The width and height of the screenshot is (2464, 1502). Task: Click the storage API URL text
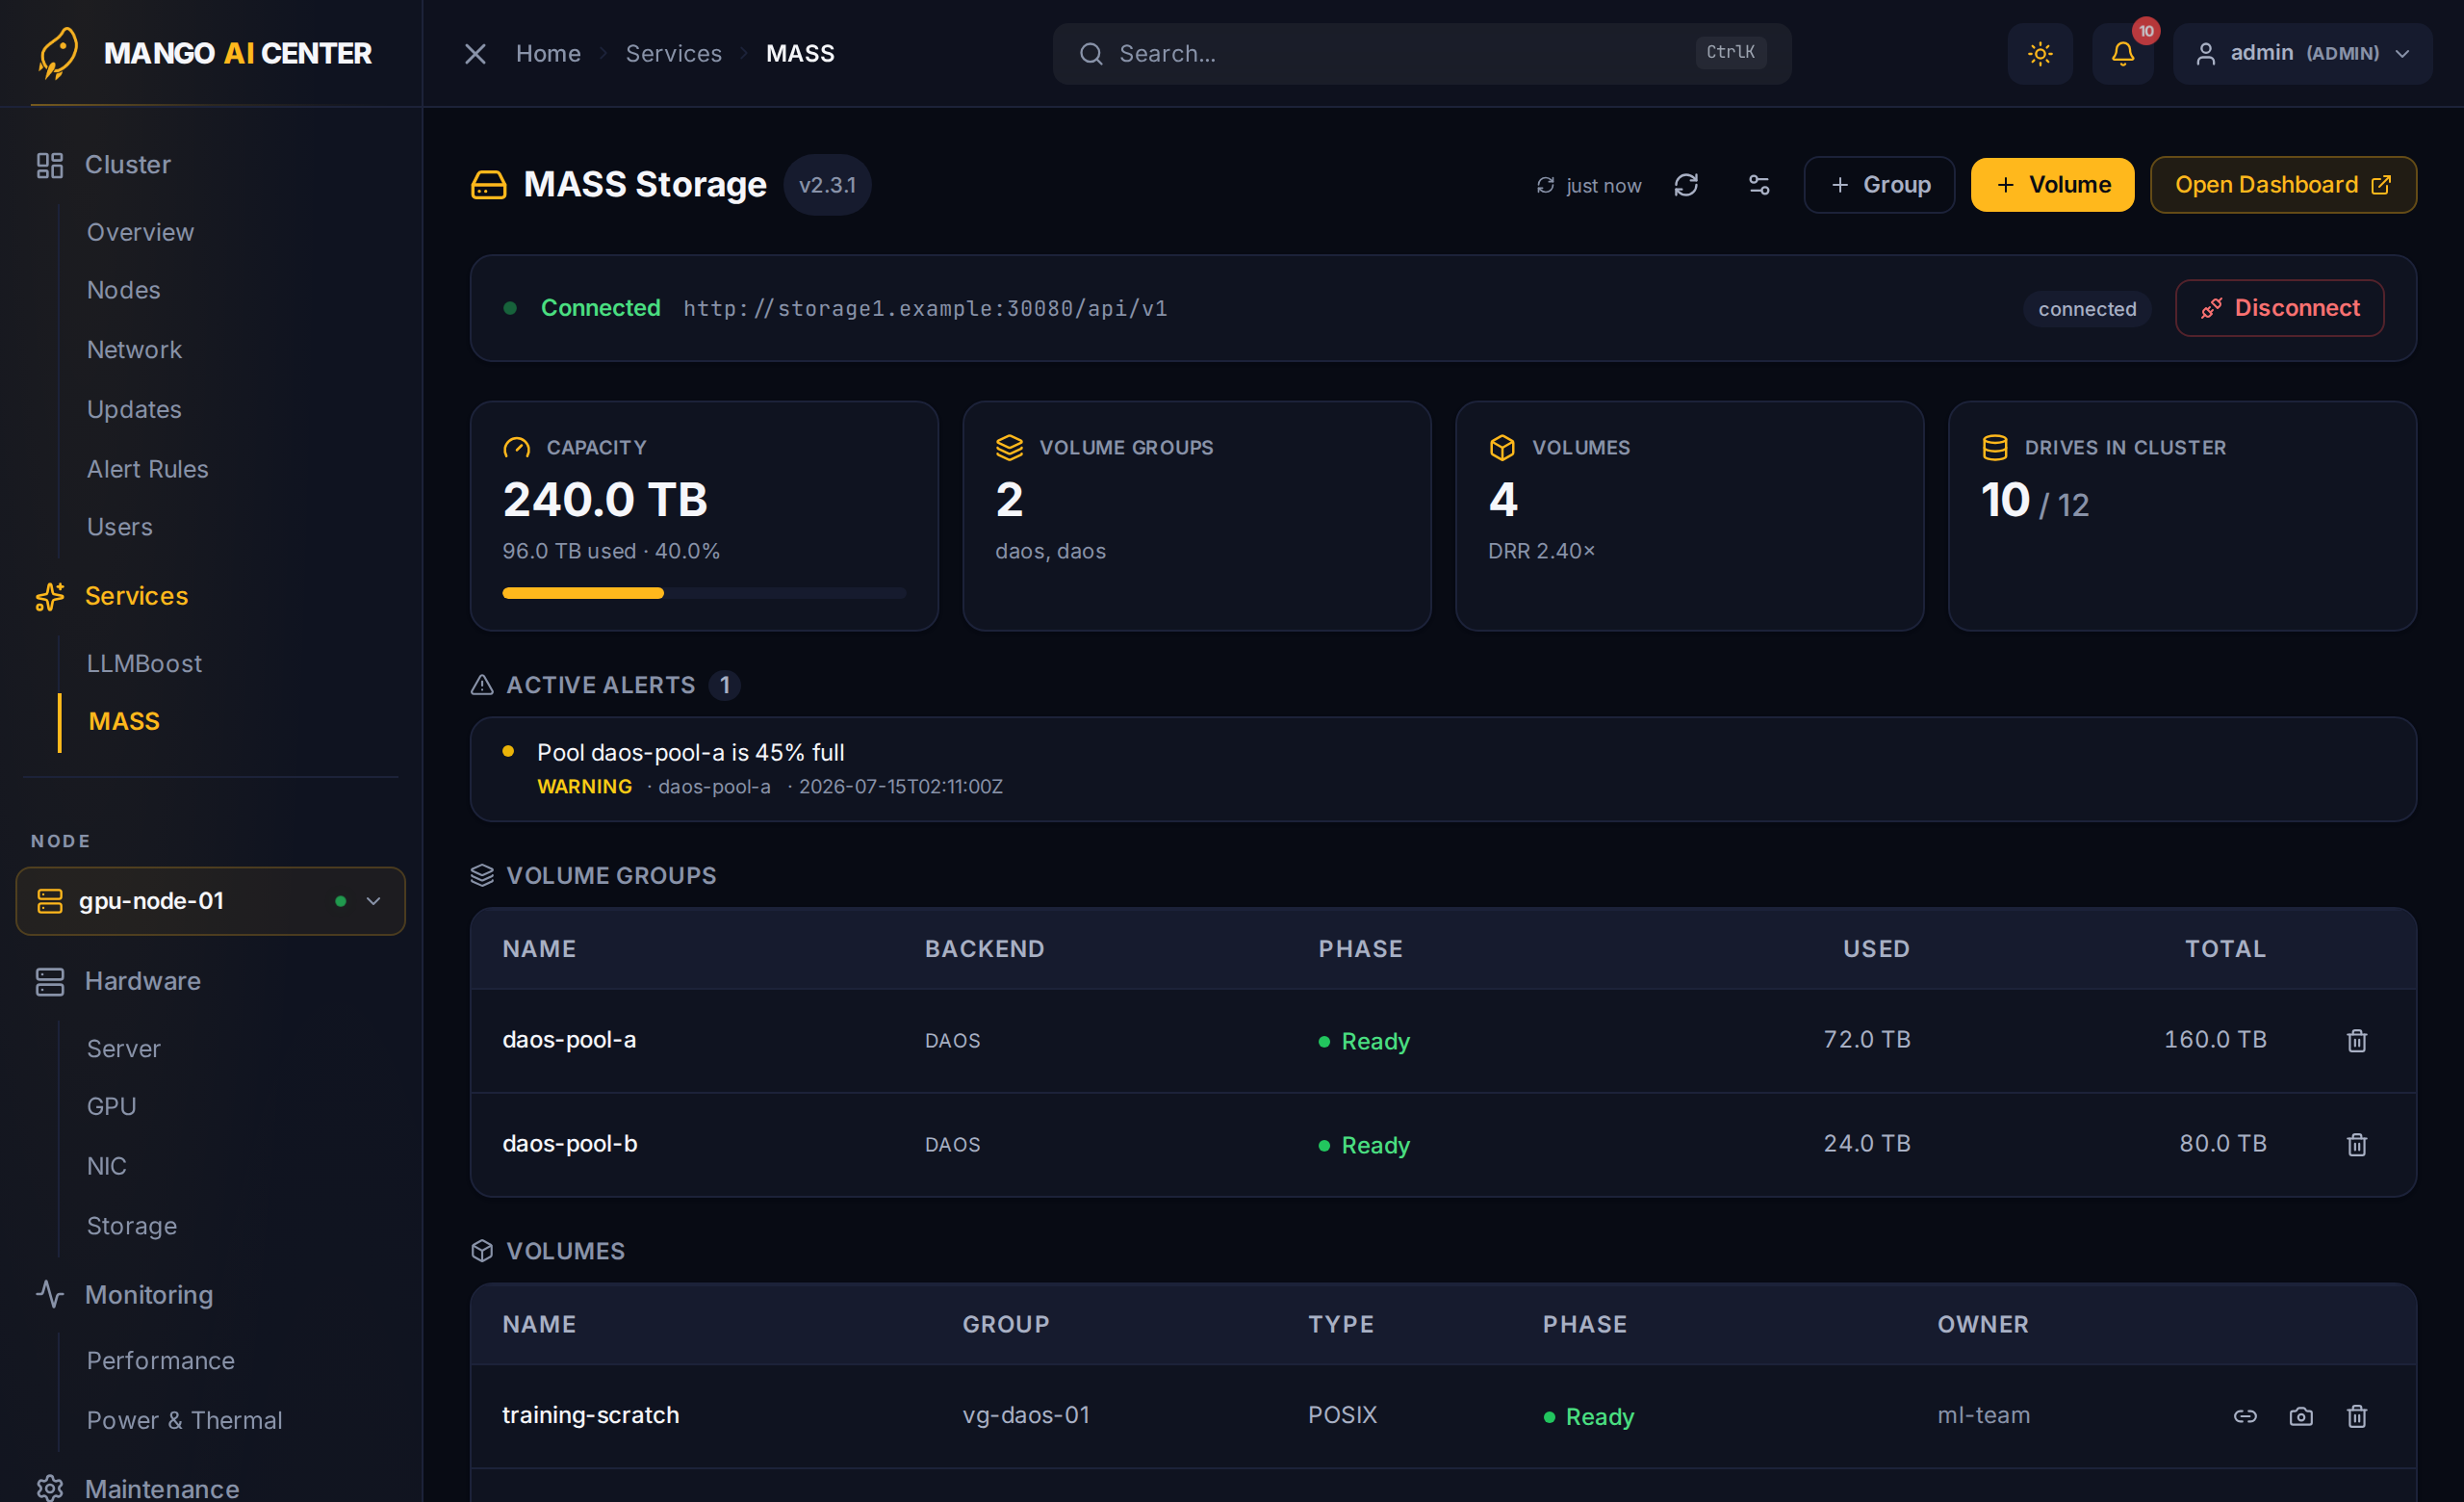point(925,308)
